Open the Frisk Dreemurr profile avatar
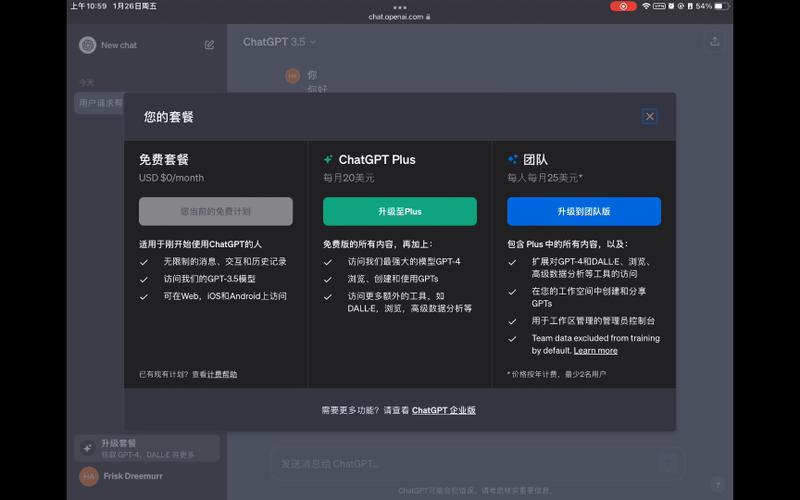Image resolution: width=800 pixels, height=500 pixels. pos(89,476)
